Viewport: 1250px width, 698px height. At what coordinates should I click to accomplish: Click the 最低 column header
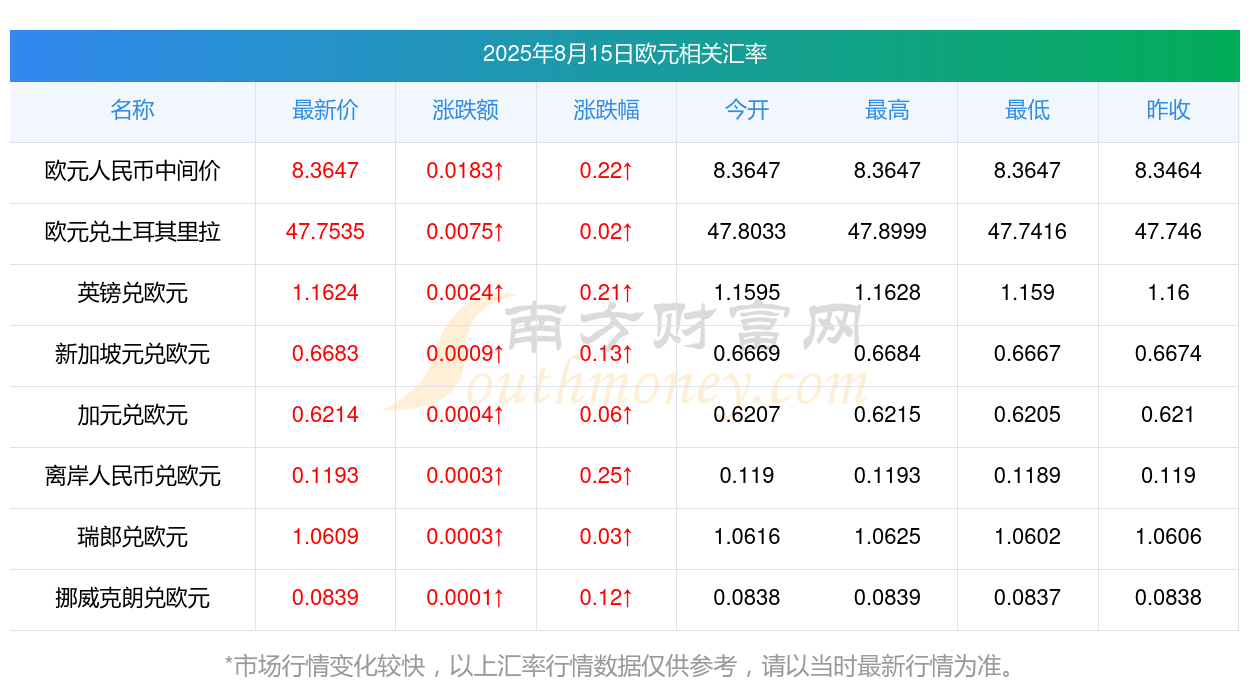[x=1027, y=110]
